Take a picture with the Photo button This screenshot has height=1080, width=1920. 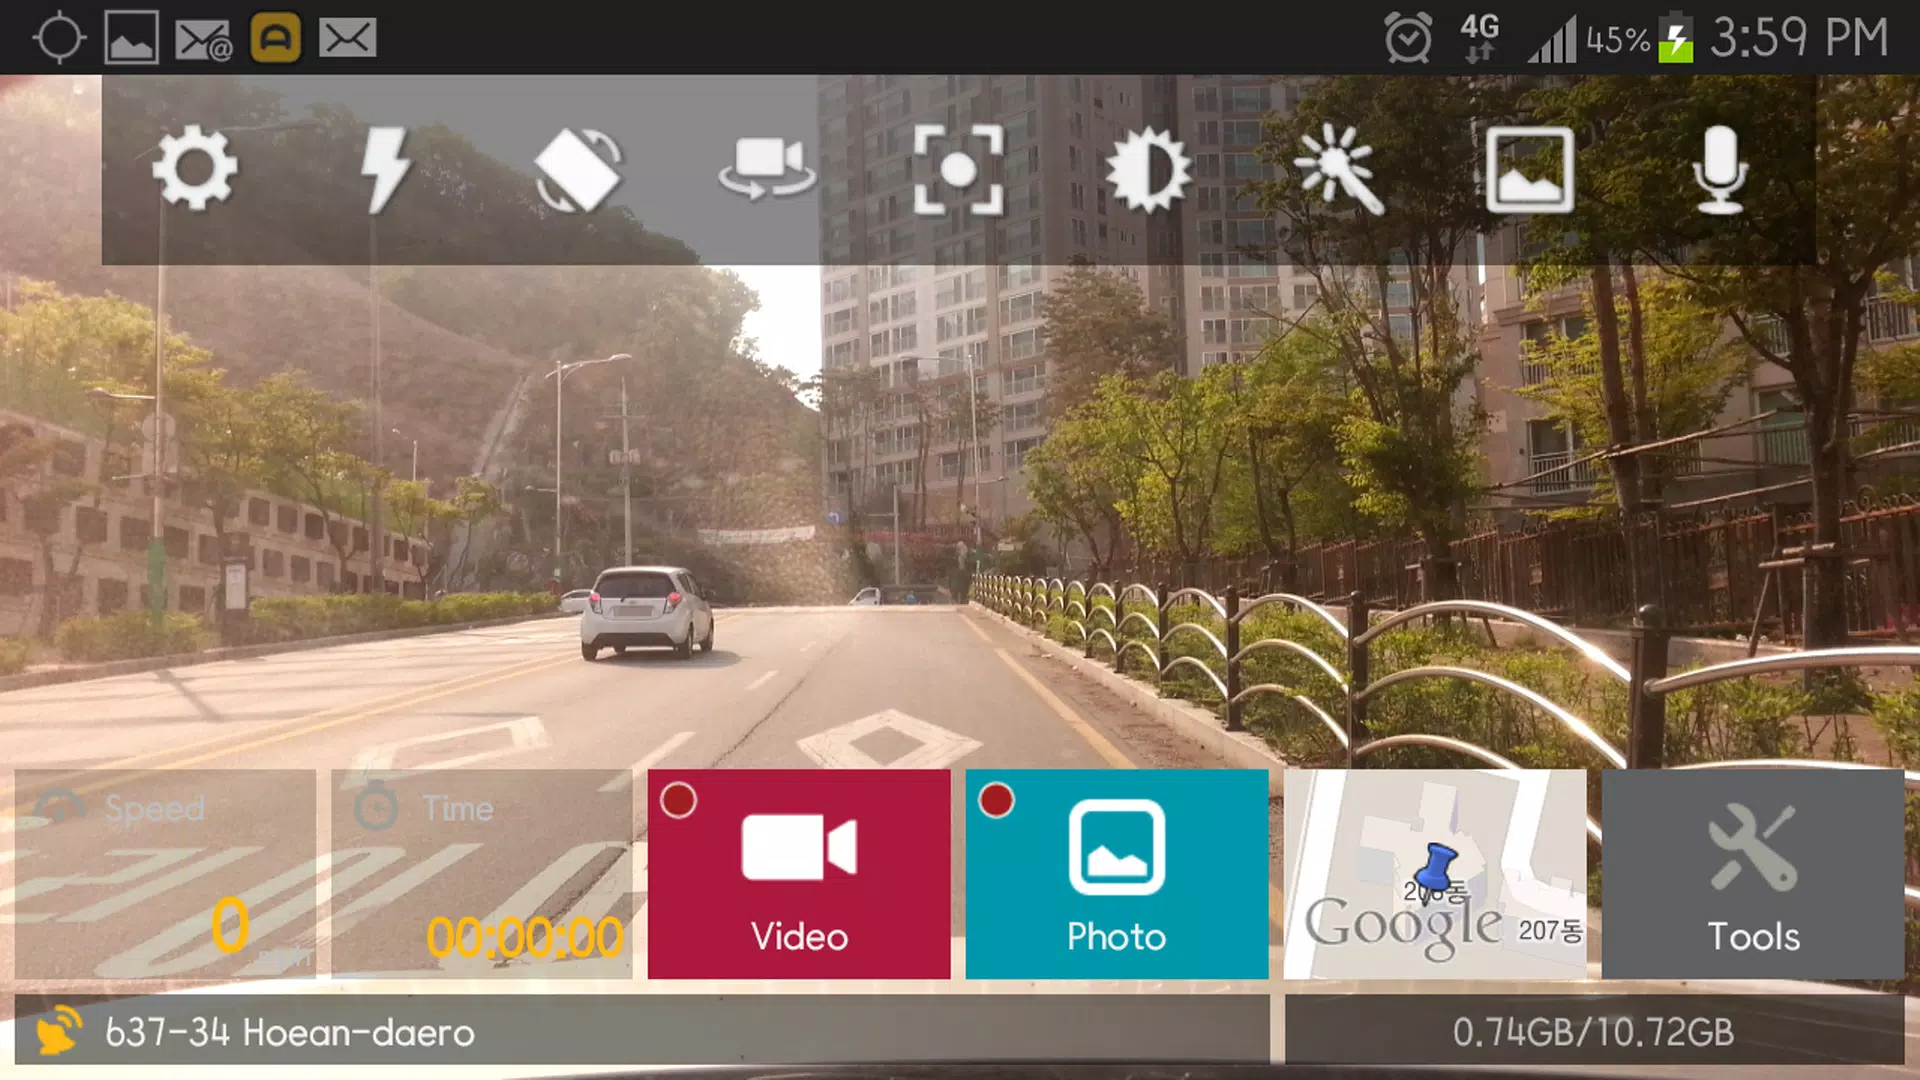tap(1117, 874)
